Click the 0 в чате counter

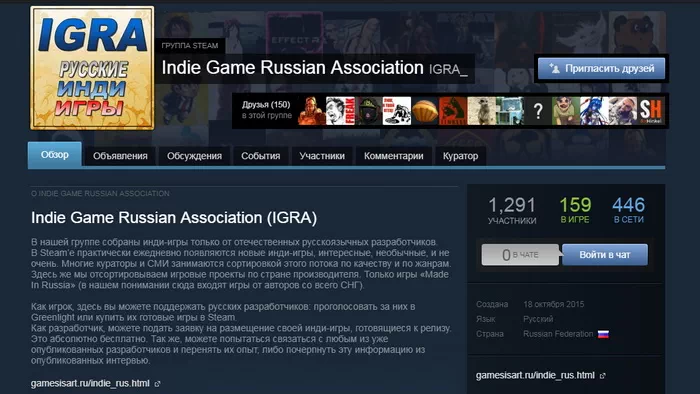pos(520,255)
